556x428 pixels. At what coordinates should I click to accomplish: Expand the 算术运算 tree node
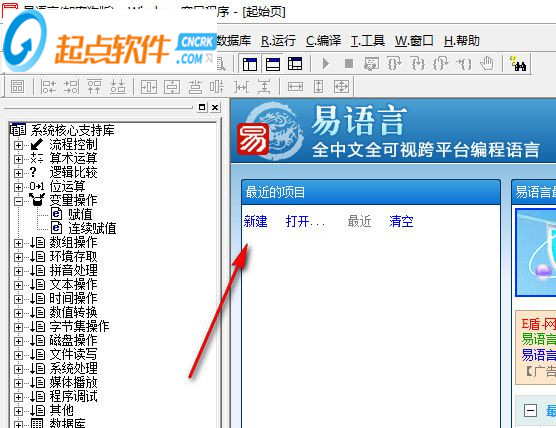coord(18,159)
